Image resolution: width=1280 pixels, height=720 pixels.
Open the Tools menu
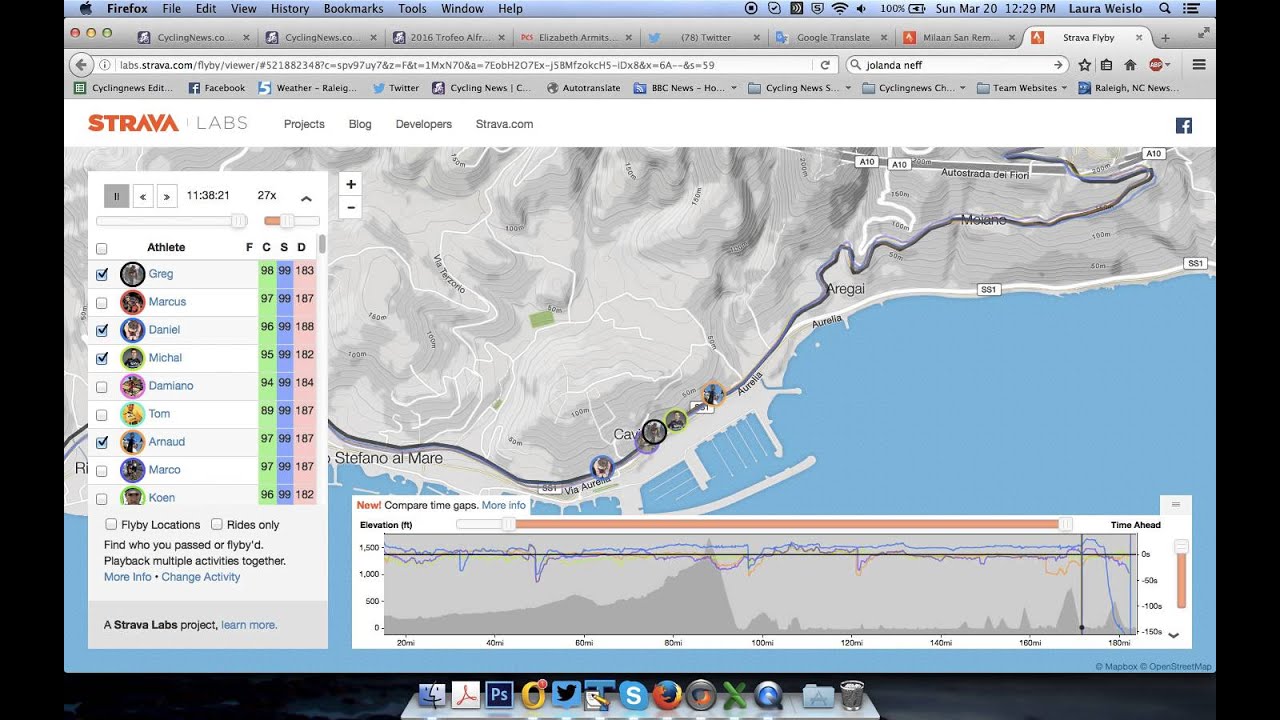(412, 8)
